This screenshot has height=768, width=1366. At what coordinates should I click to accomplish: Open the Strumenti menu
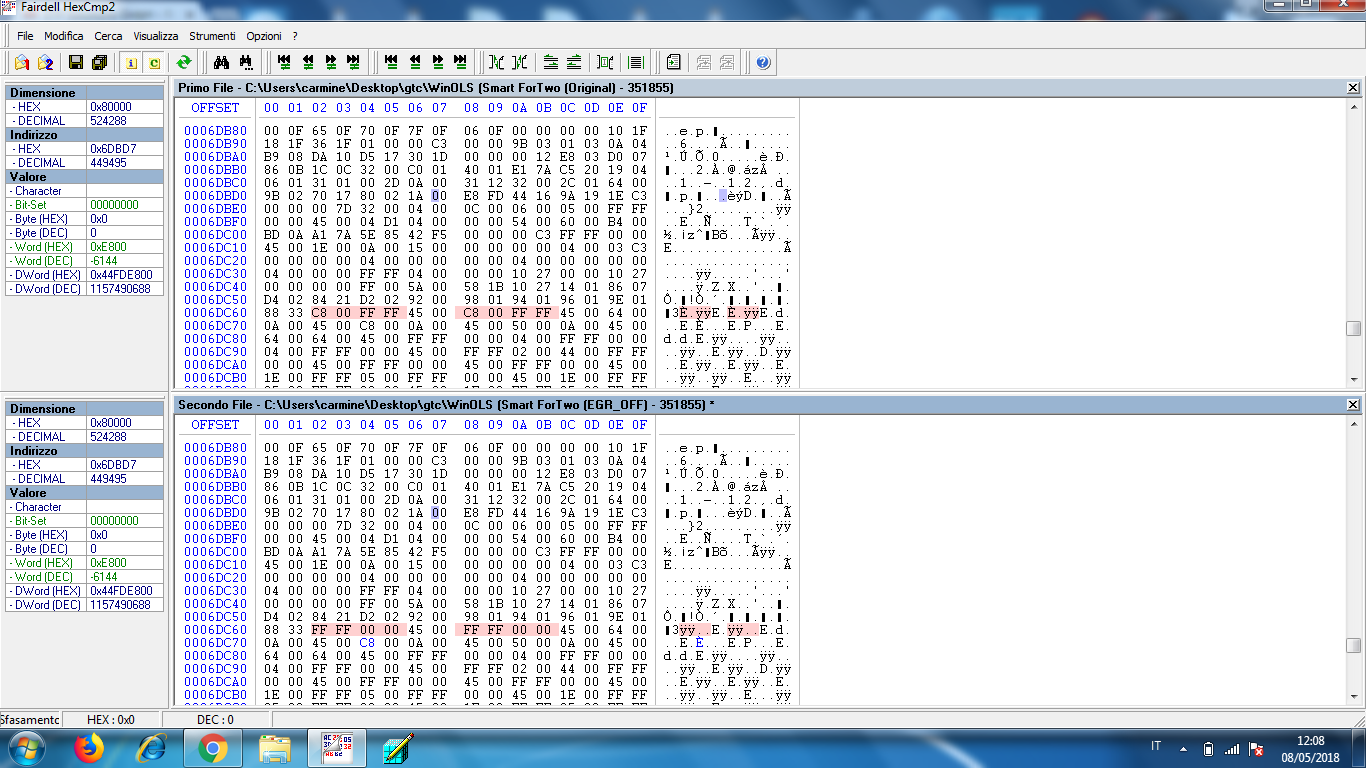[x=212, y=36]
